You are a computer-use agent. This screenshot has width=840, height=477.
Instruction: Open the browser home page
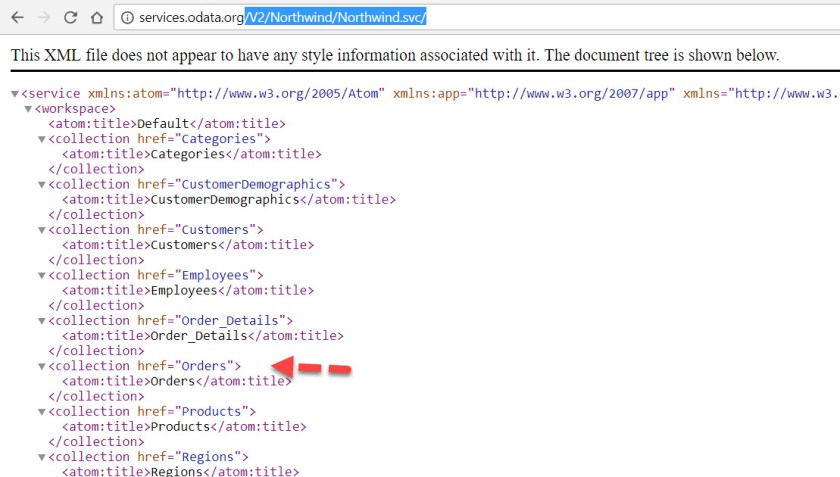97,18
